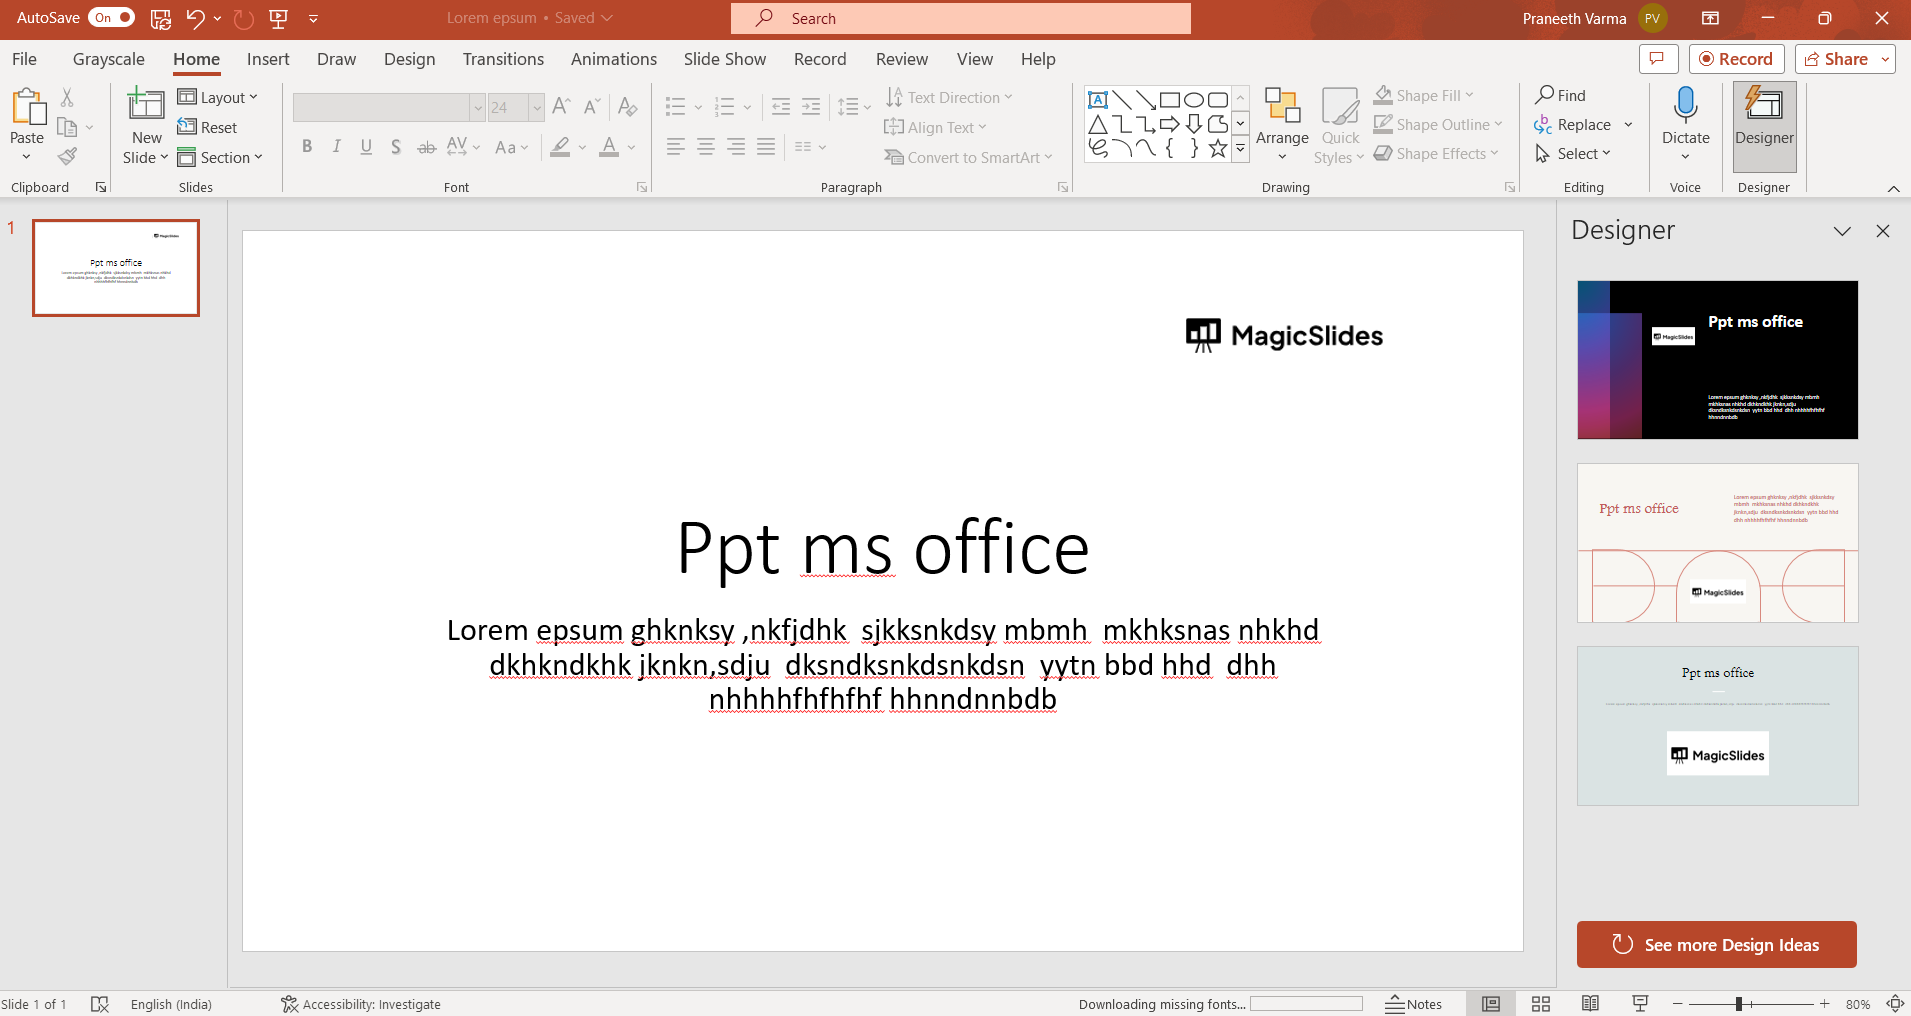Image resolution: width=1911 pixels, height=1016 pixels.
Task: Click See more Design Ideas button
Action: point(1716,945)
